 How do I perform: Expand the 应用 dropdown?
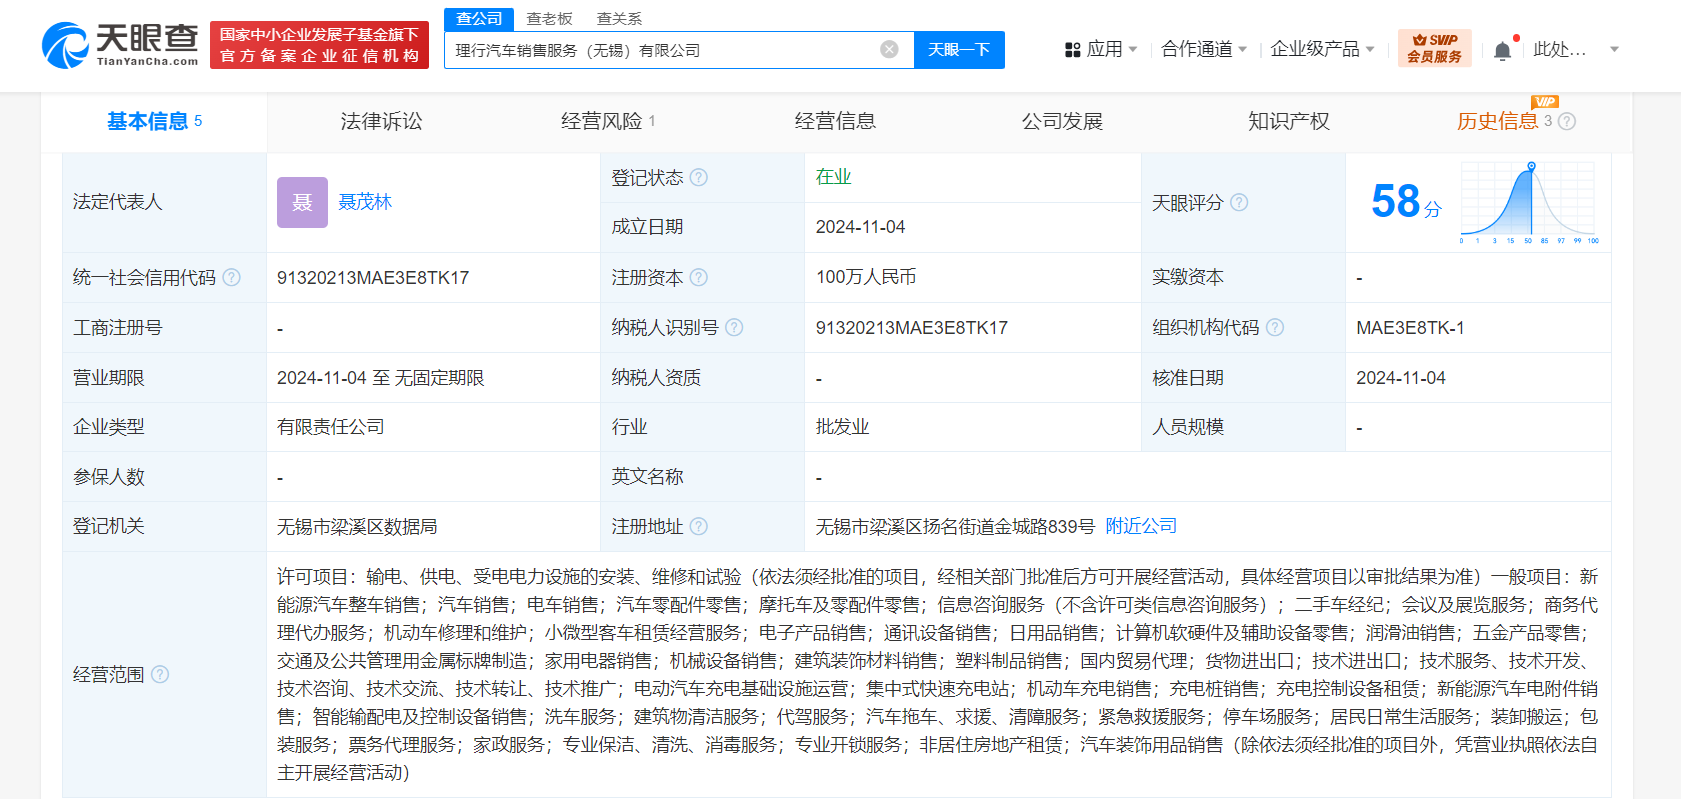tap(1112, 49)
